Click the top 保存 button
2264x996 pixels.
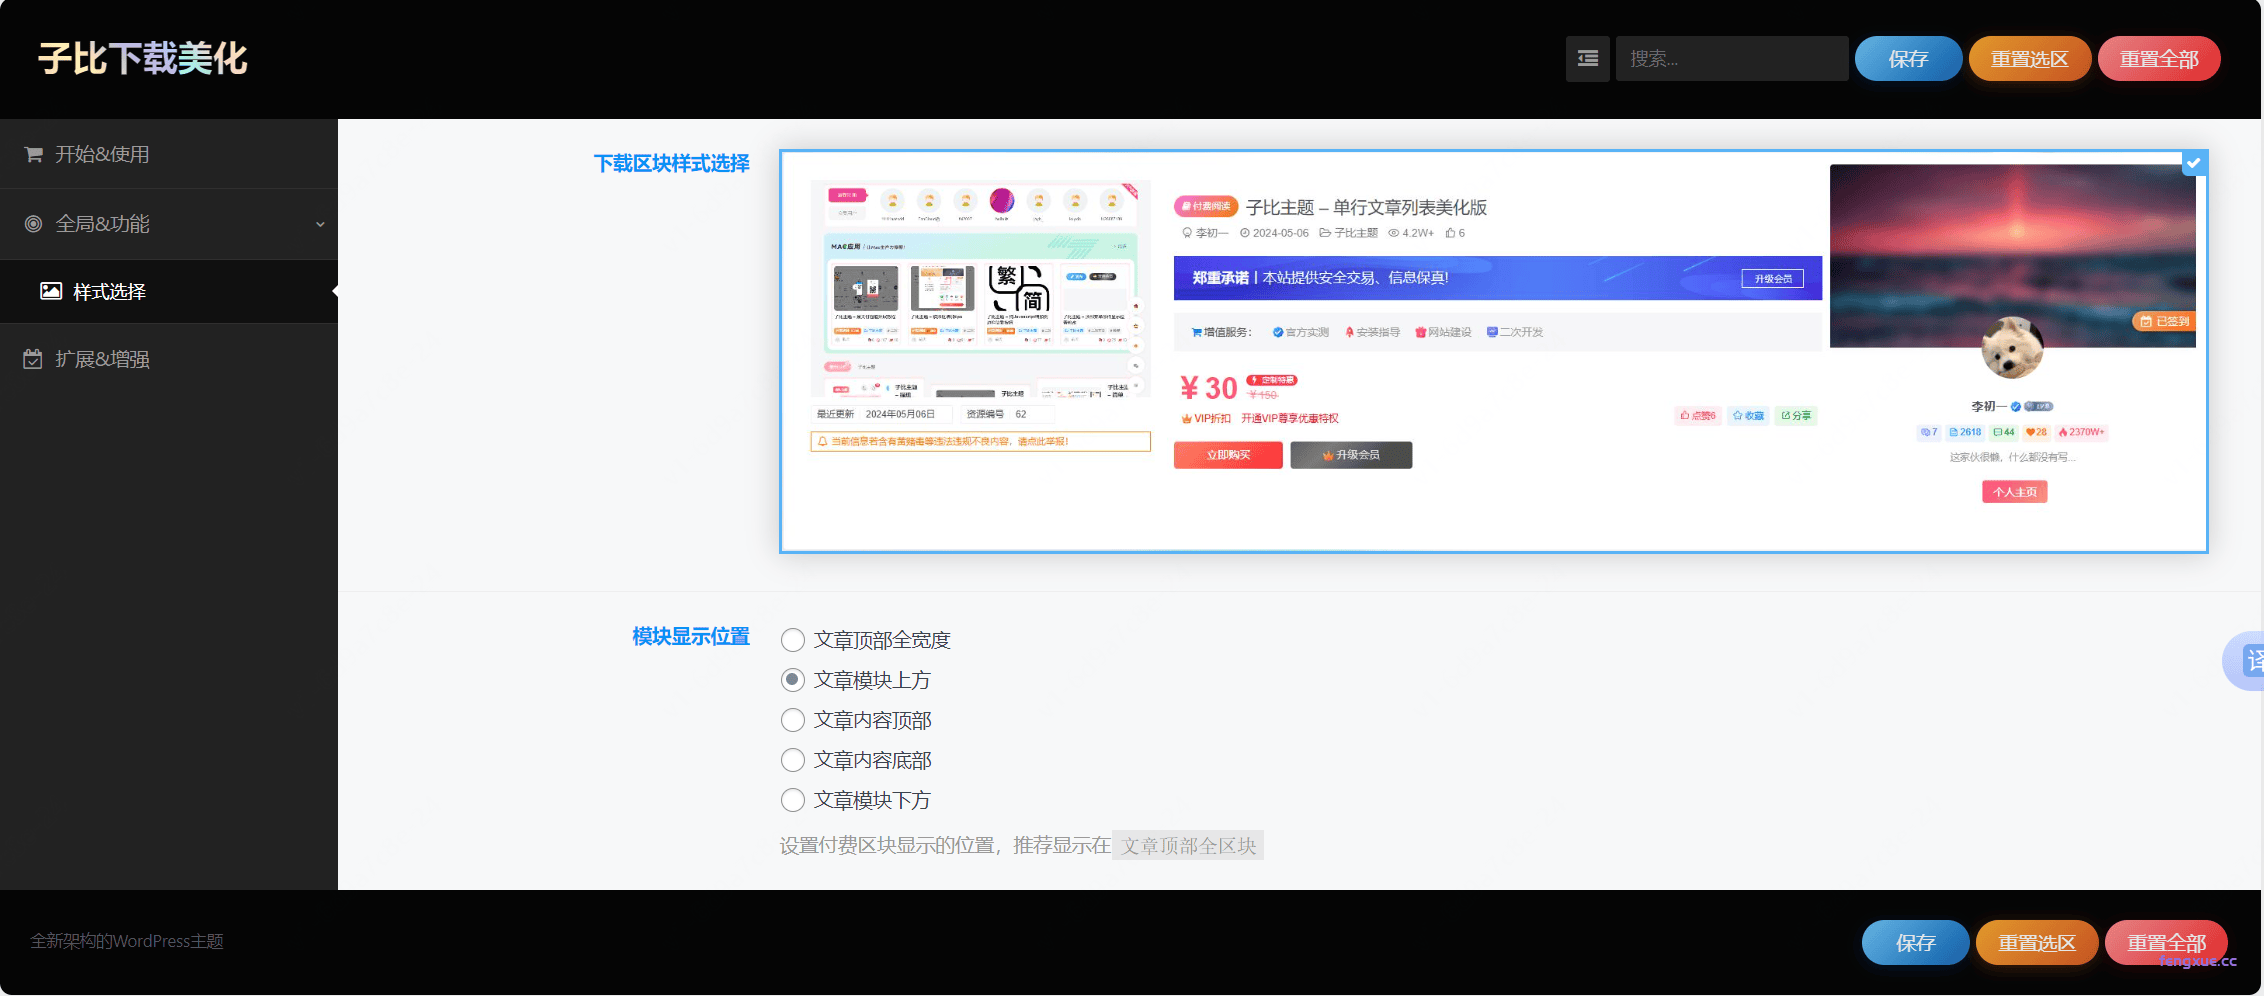click(1908, 59)
